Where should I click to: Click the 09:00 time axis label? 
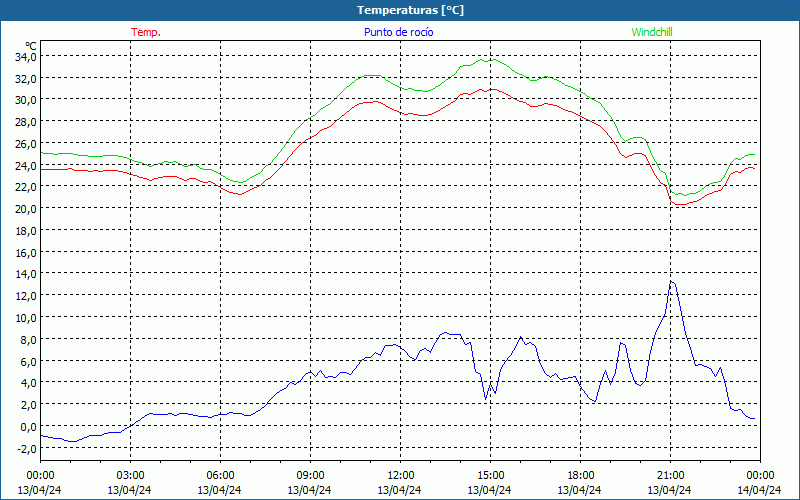coord(310,476)
